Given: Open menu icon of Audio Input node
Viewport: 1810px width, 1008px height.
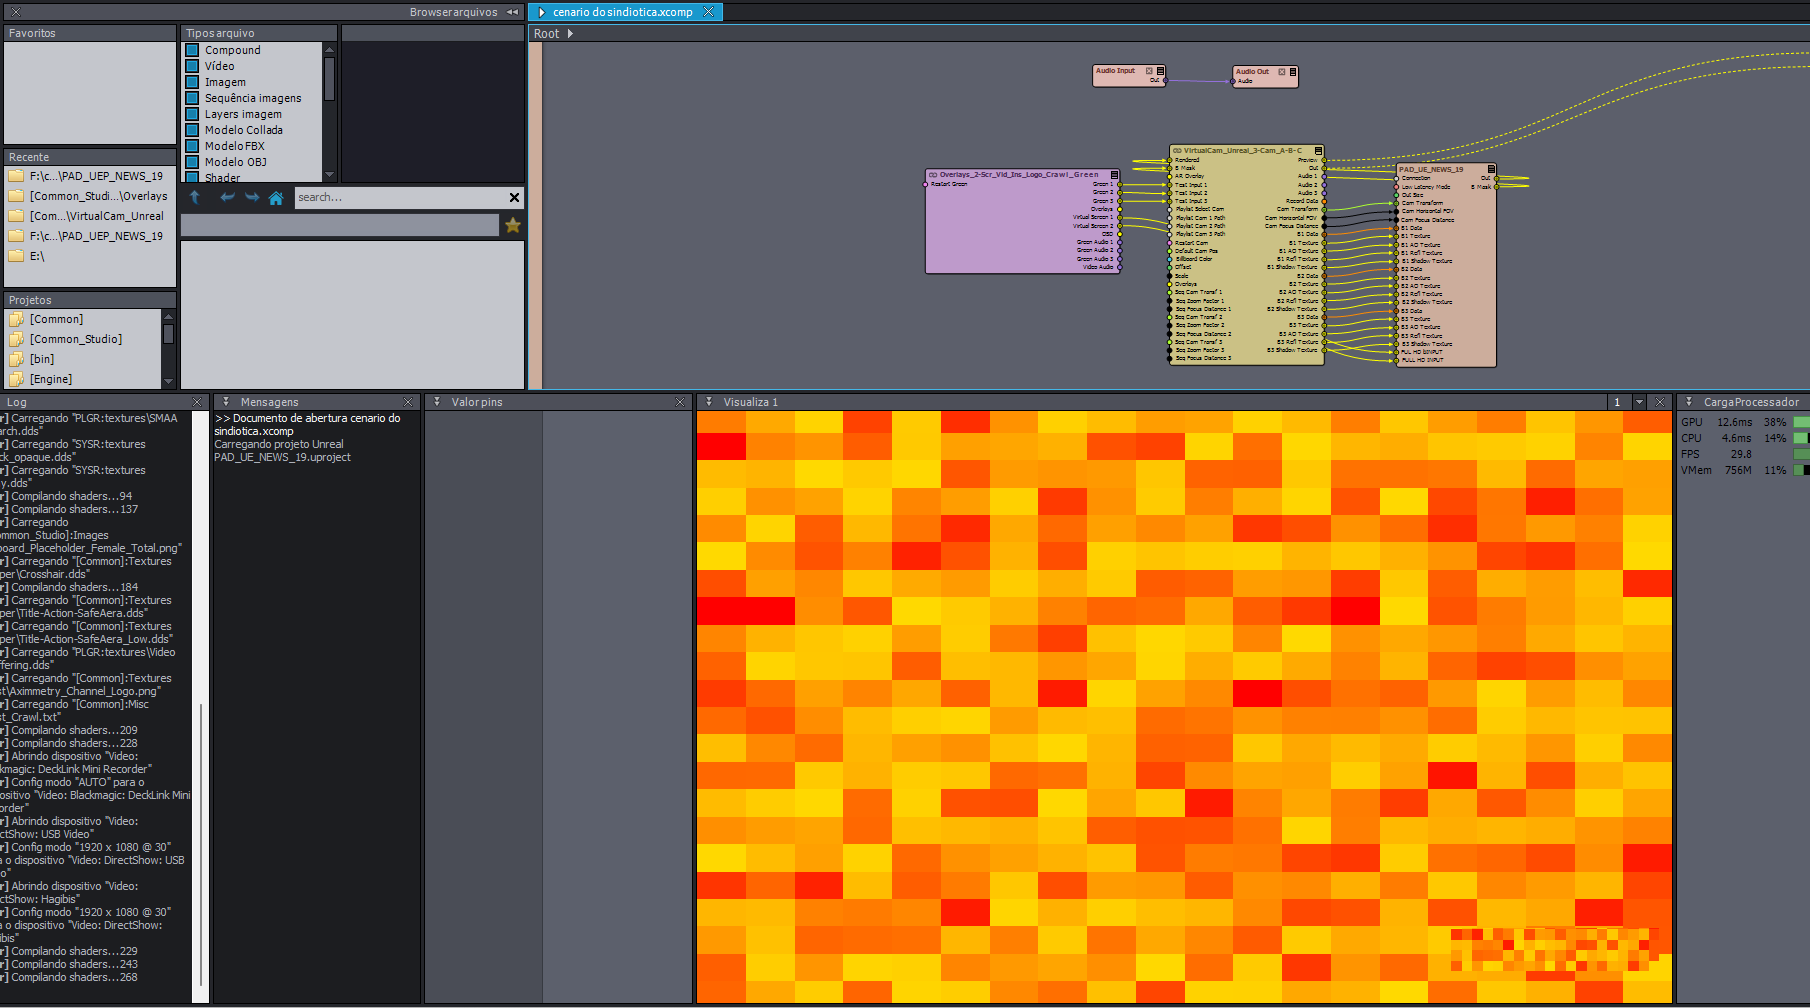Looking at the screenshot, I should click(x=1160, y=71).
